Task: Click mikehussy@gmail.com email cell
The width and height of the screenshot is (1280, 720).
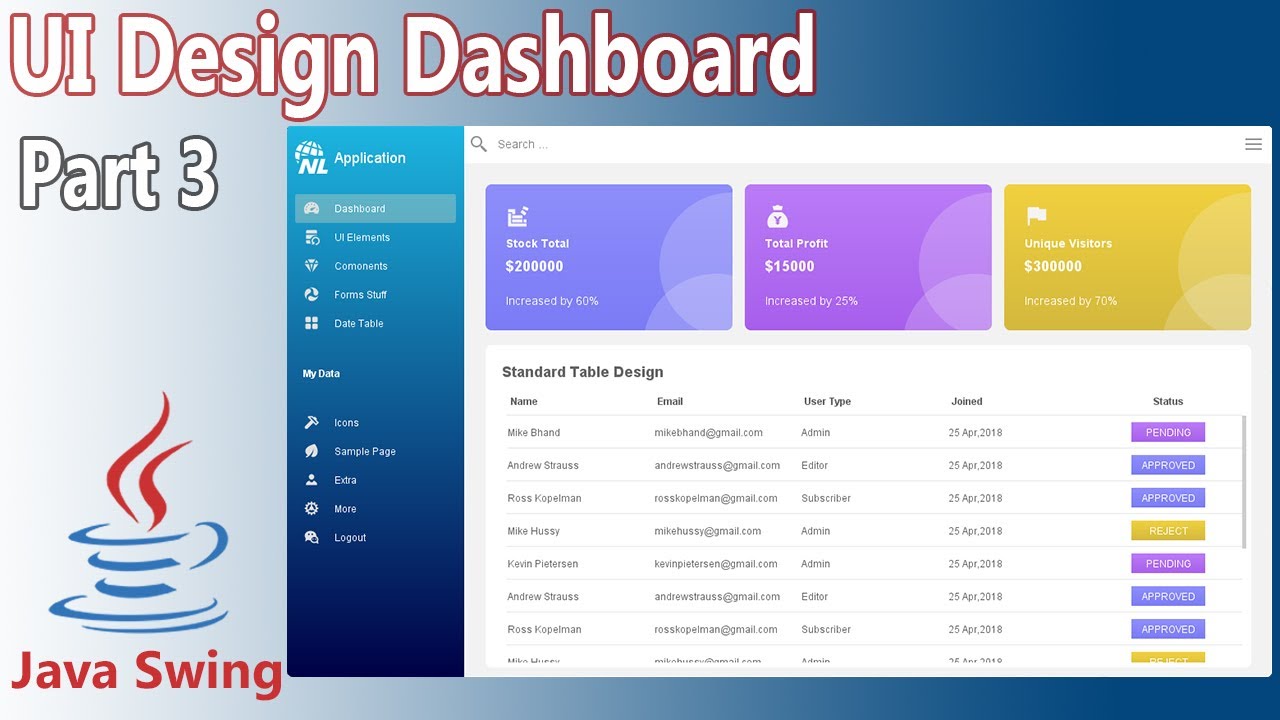Action: 708,531
